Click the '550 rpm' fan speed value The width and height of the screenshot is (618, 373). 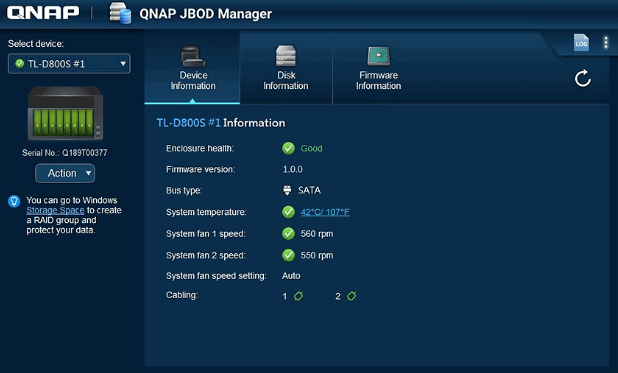point(317,256)
